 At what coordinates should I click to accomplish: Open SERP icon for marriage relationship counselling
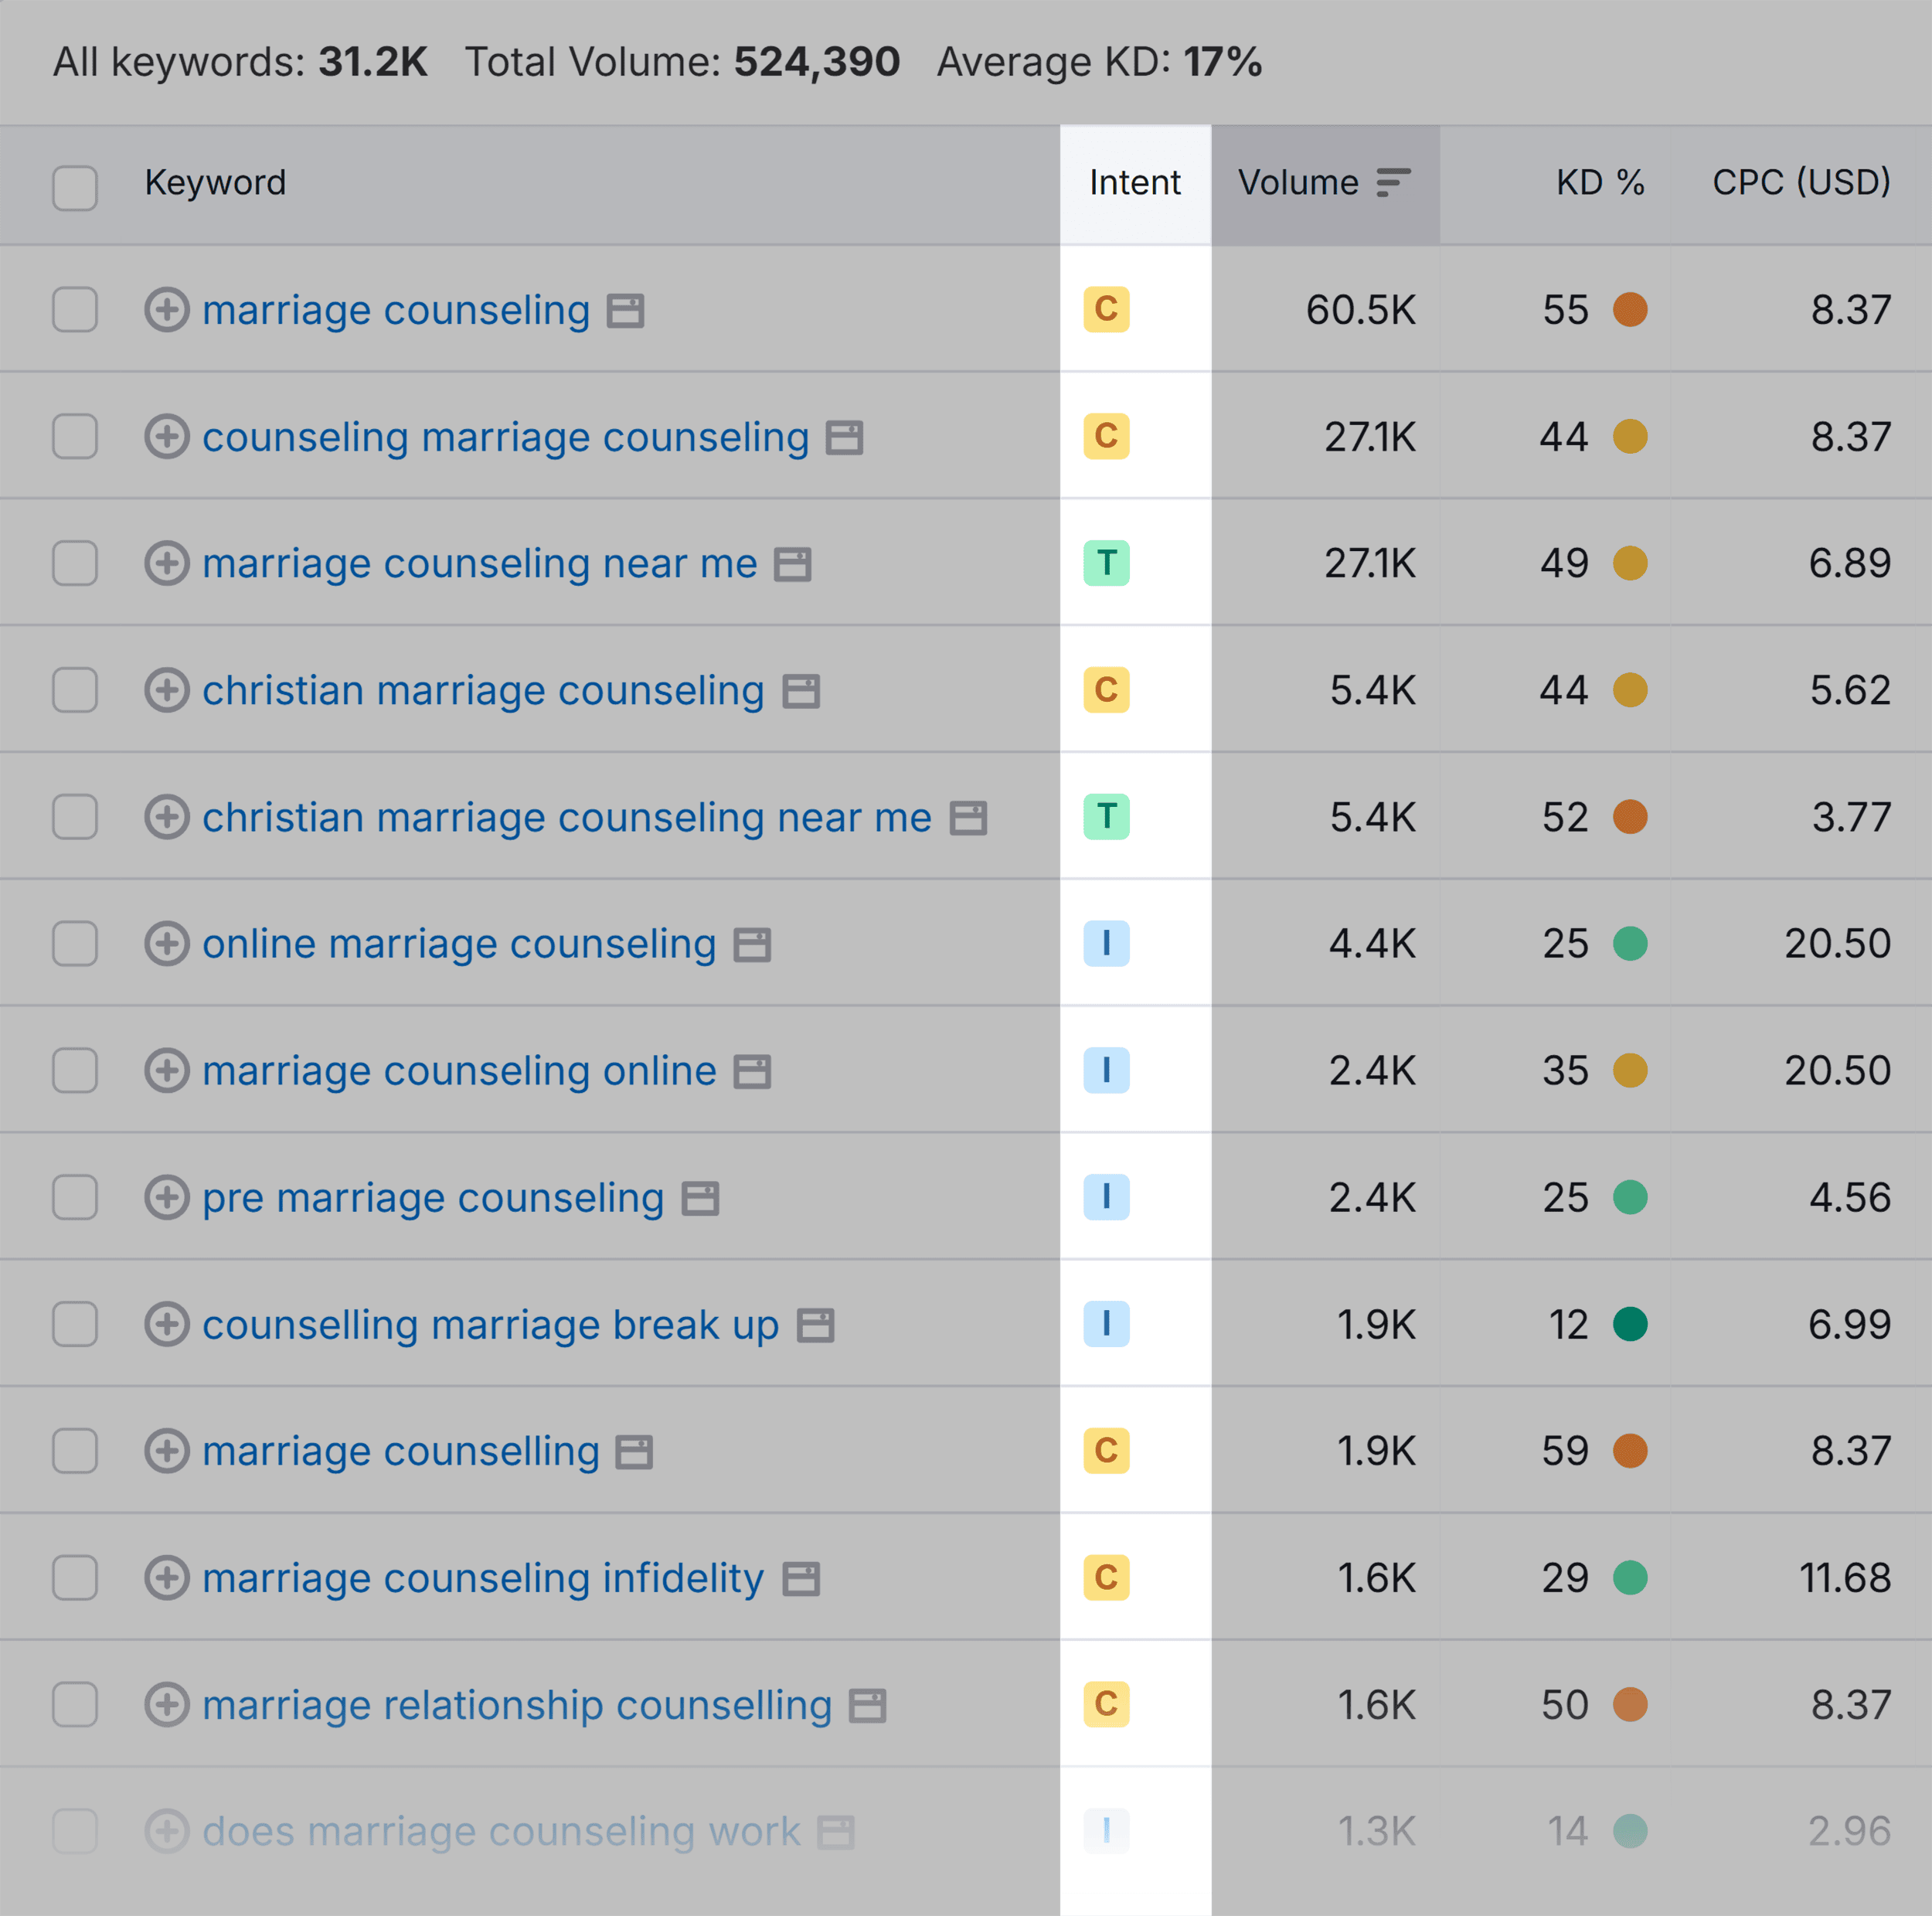[867, 1706]
